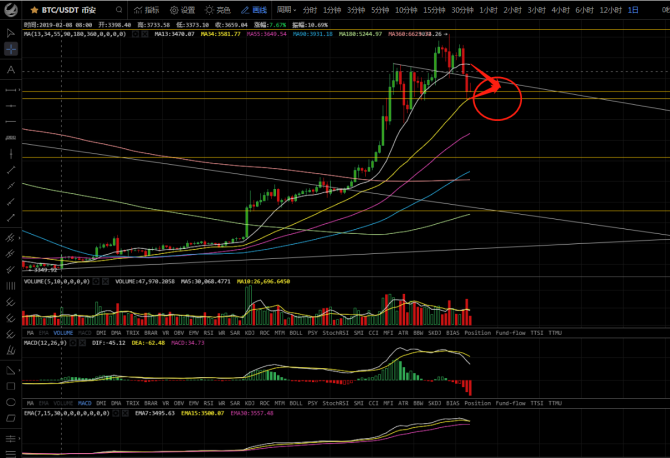Select the 1分钟 interval

point(332,10)
